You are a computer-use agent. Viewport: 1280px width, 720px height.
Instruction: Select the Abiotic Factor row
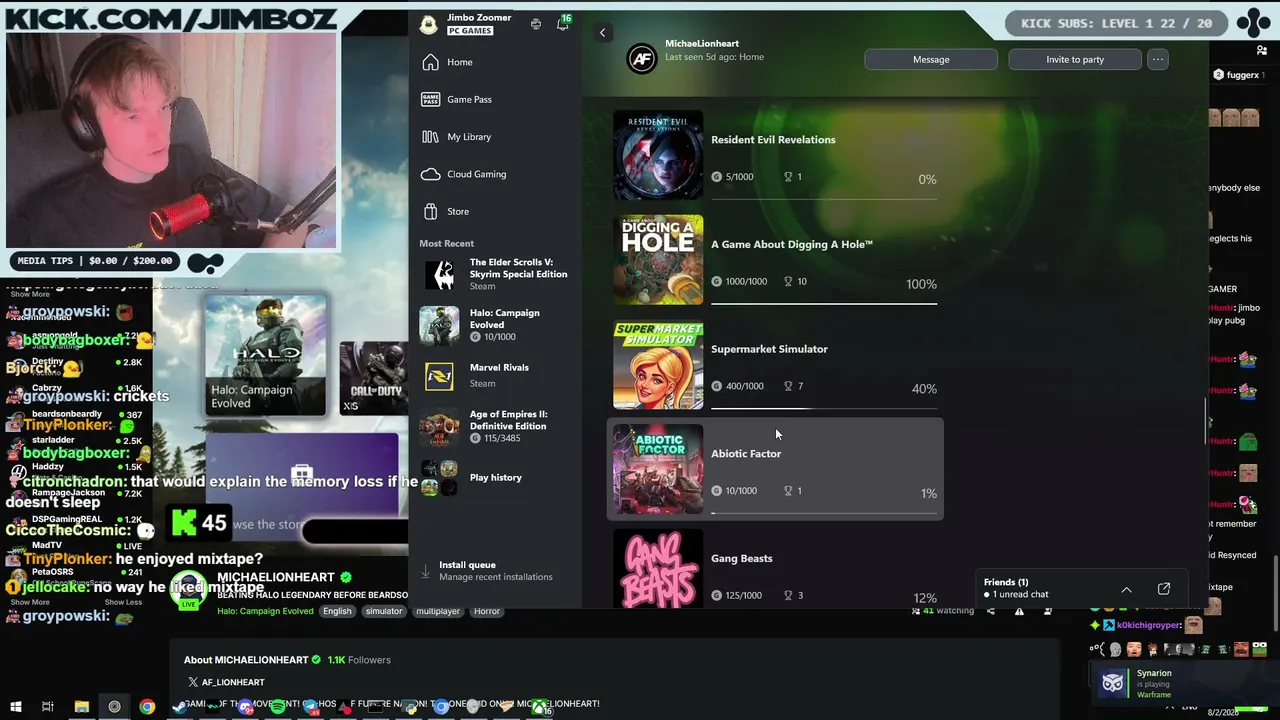pyautogui.click(x=775, y=469)
